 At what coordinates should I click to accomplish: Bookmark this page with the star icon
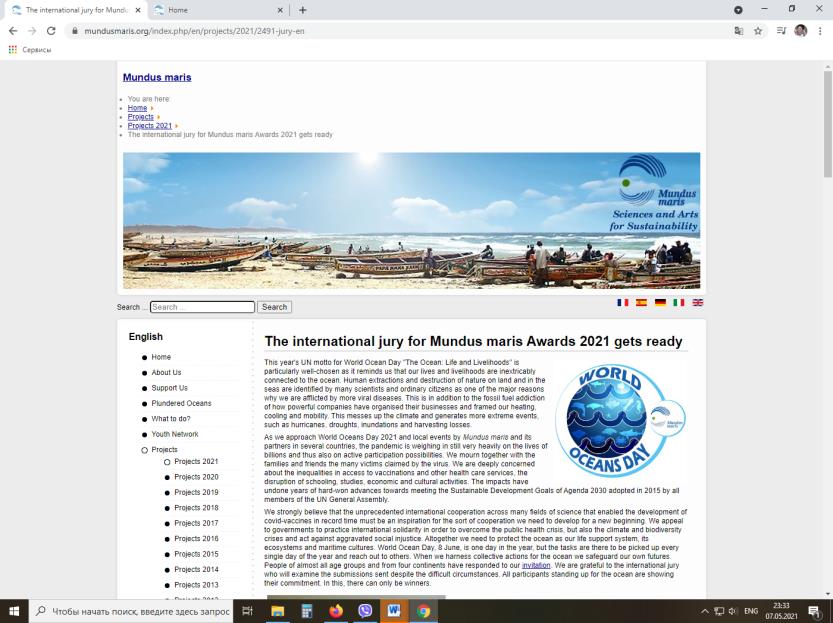pos(758,31)
